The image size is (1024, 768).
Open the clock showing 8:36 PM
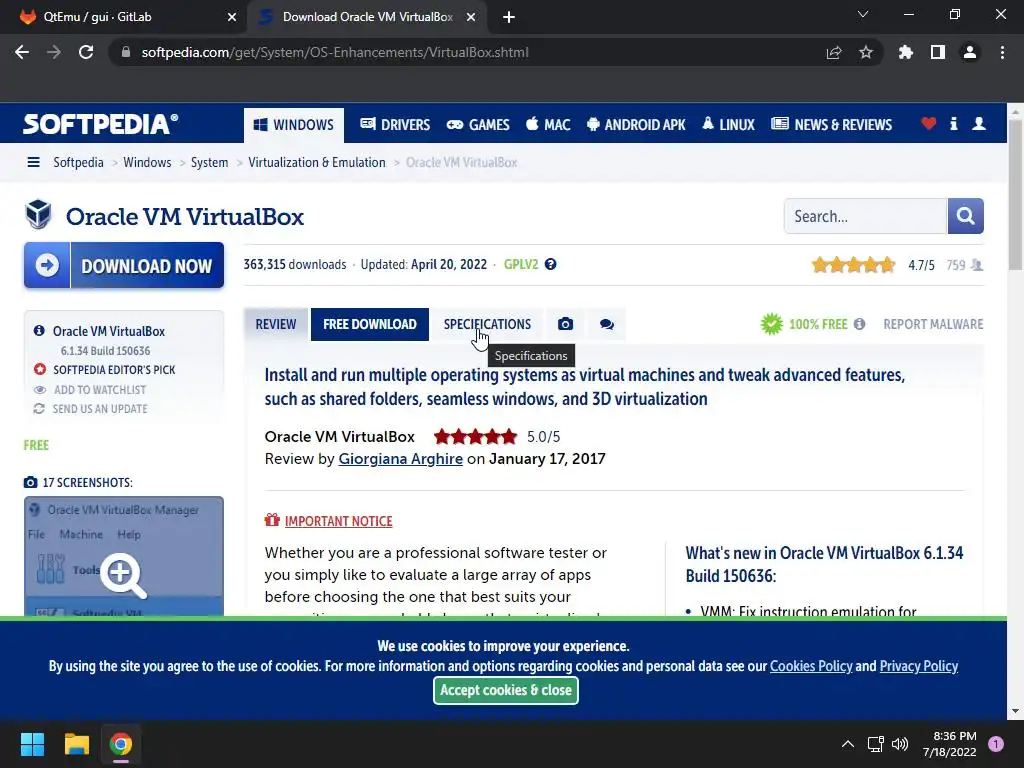tap(950, 744)
